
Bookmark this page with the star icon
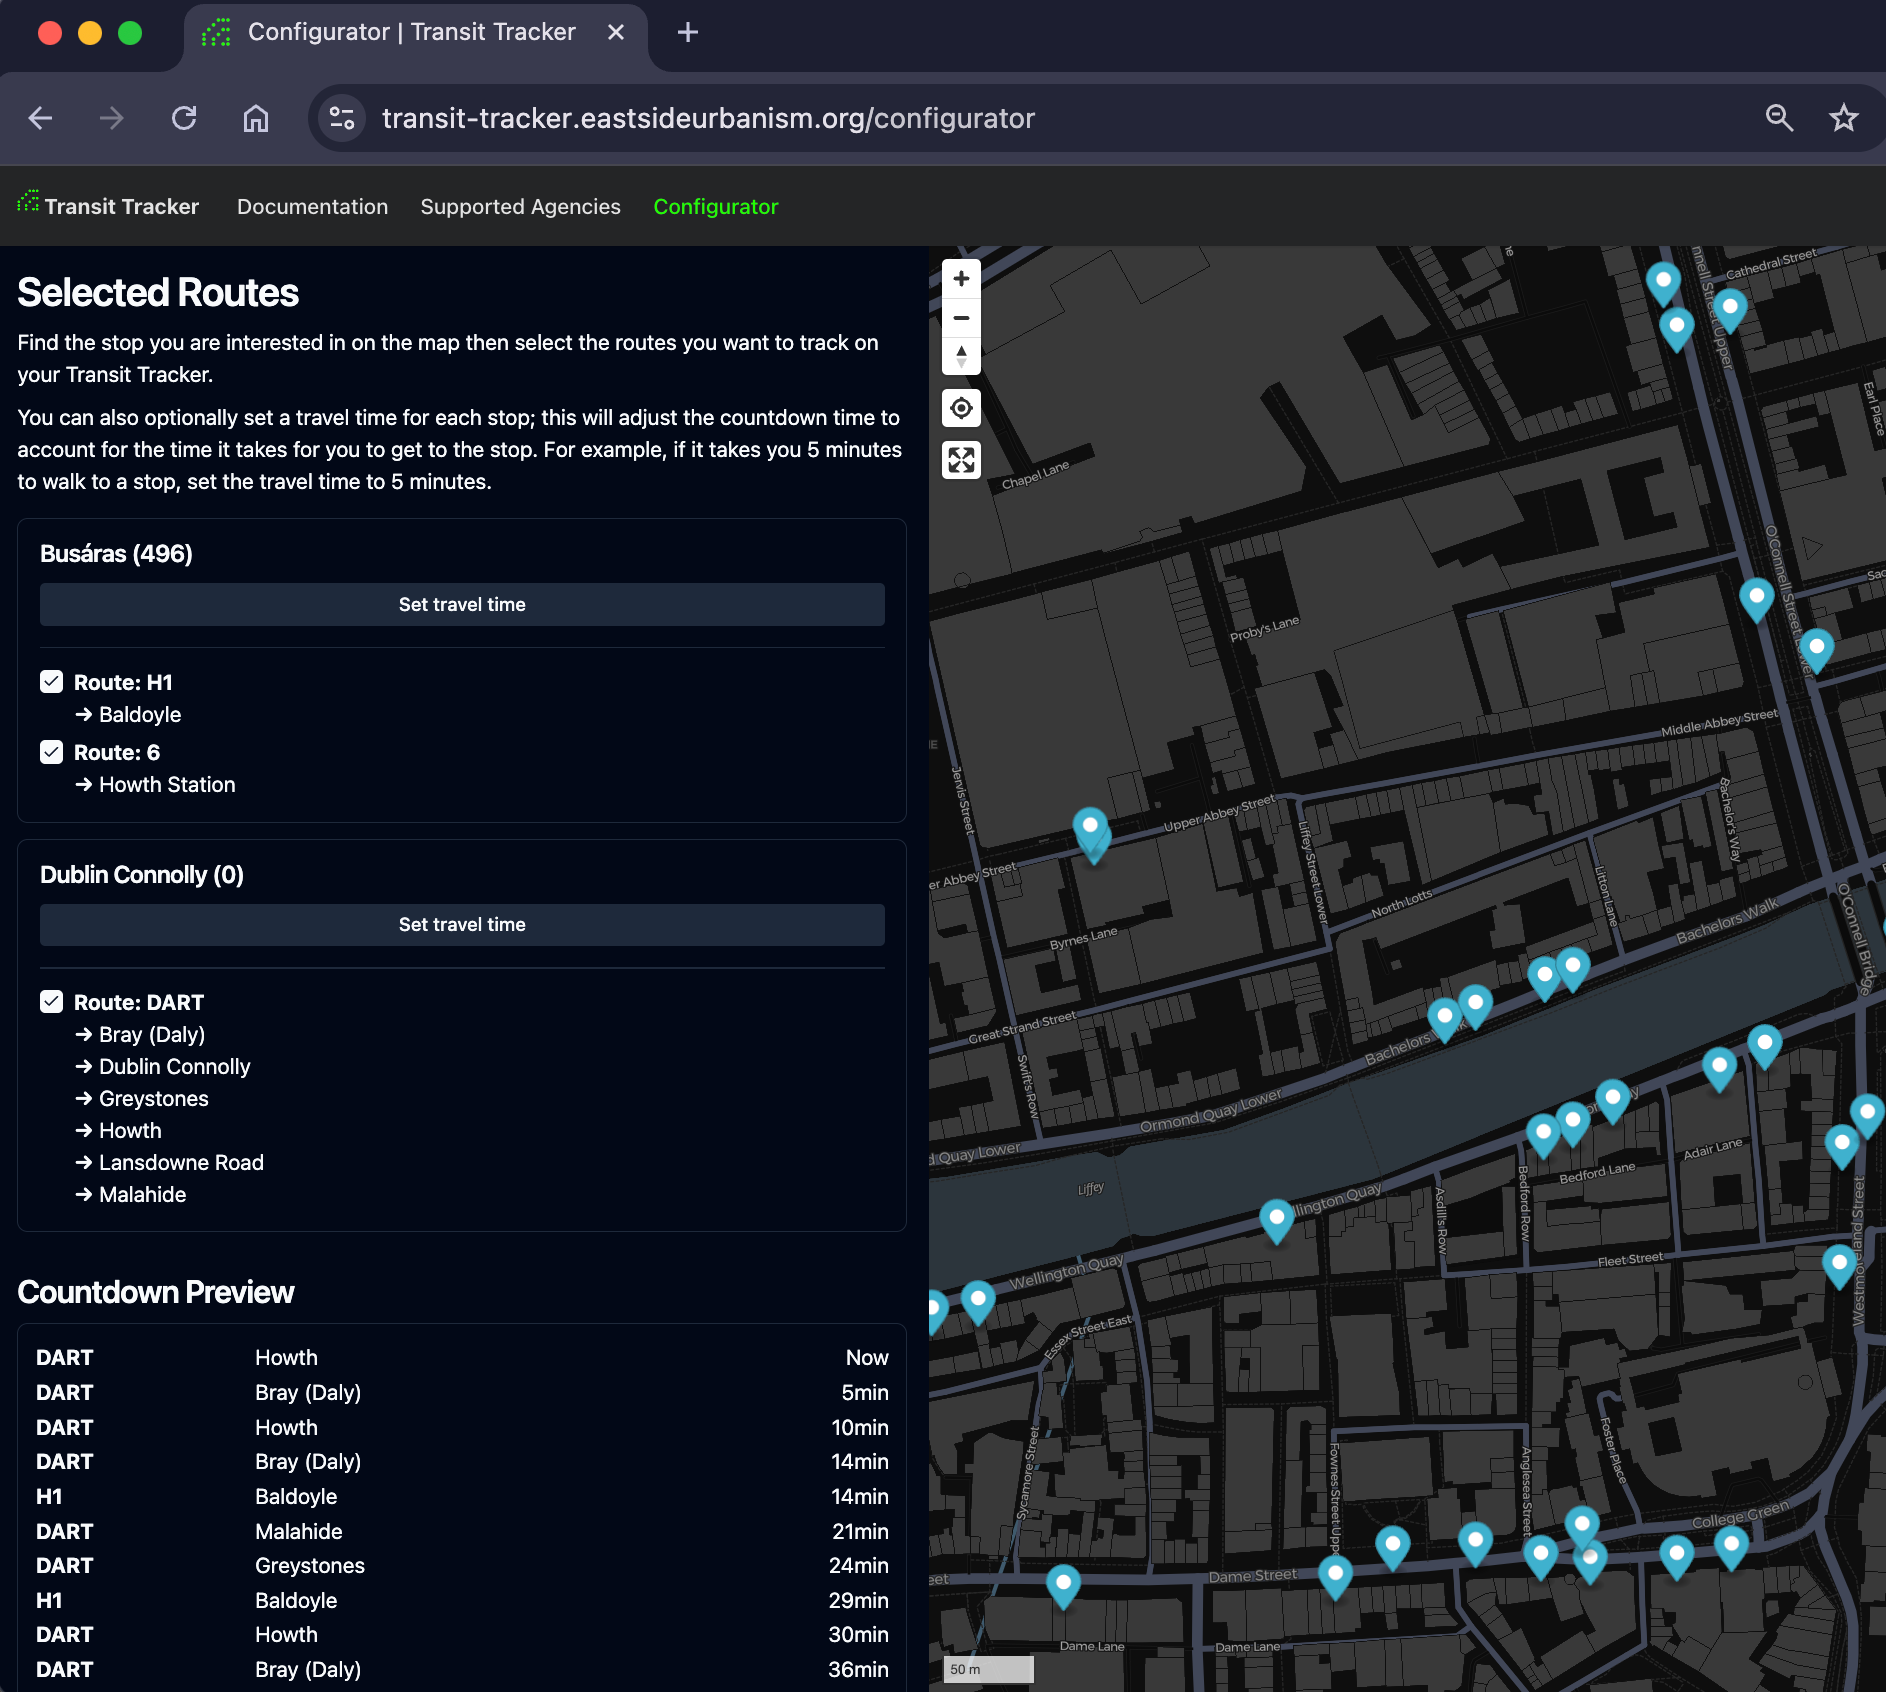(1843, 118)
